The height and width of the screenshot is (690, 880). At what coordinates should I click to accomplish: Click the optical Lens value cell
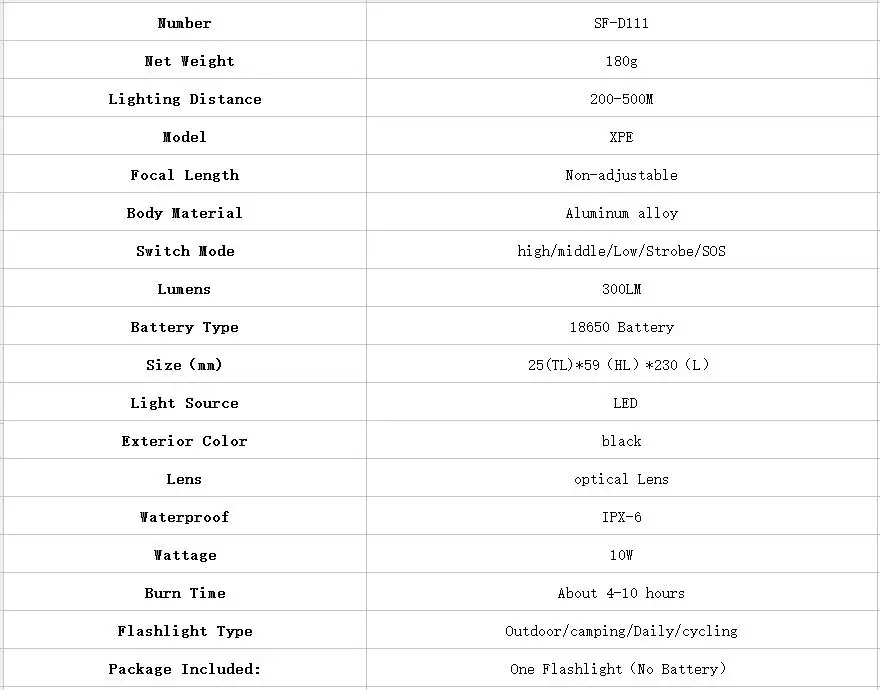tap(622, 478)
